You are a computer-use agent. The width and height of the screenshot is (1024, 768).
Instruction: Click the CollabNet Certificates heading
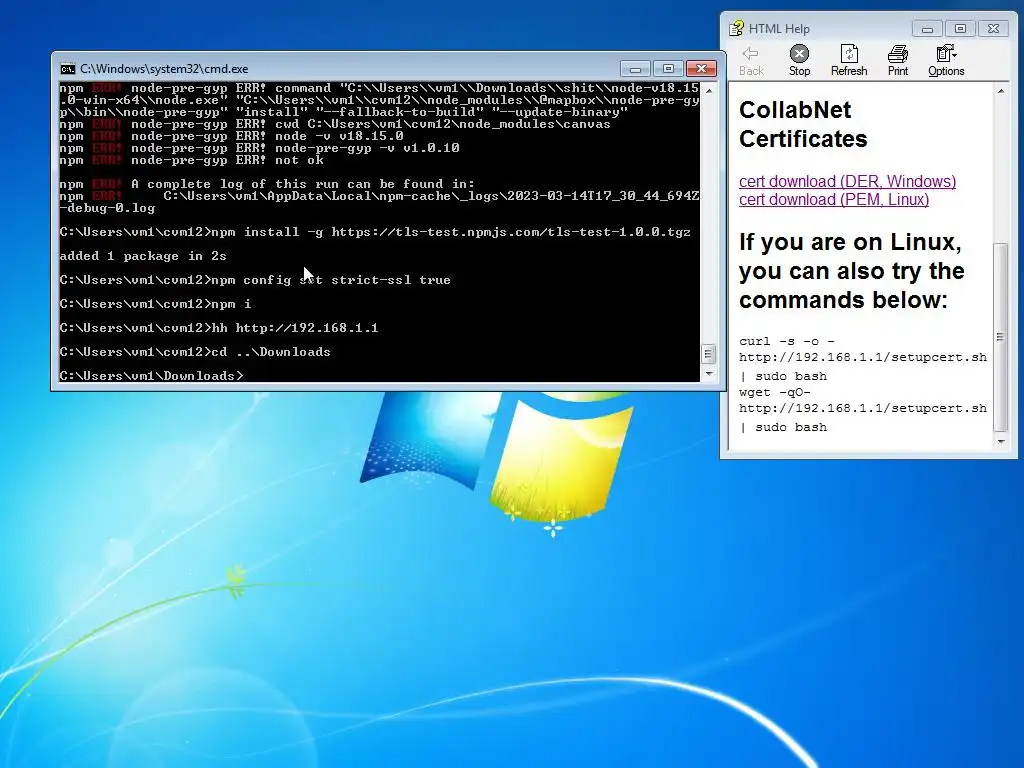[803, 124]
